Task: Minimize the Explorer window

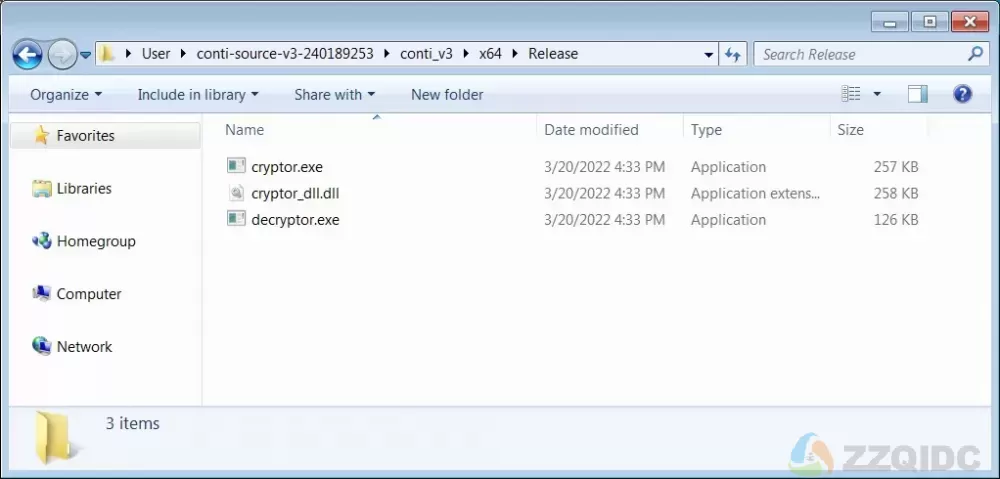Action: [888, 22]
